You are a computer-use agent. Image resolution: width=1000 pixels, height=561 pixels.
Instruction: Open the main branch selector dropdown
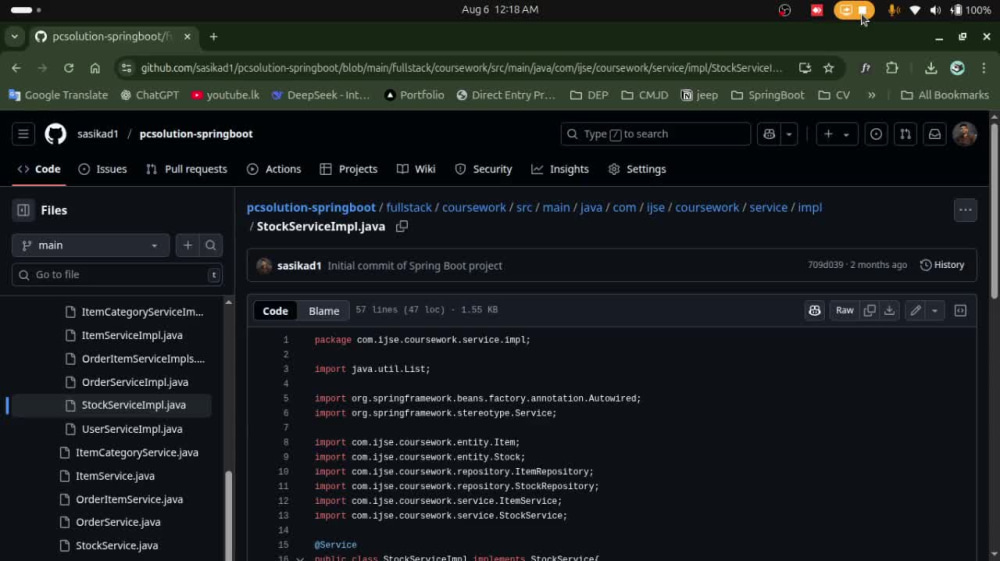[91, 245]
